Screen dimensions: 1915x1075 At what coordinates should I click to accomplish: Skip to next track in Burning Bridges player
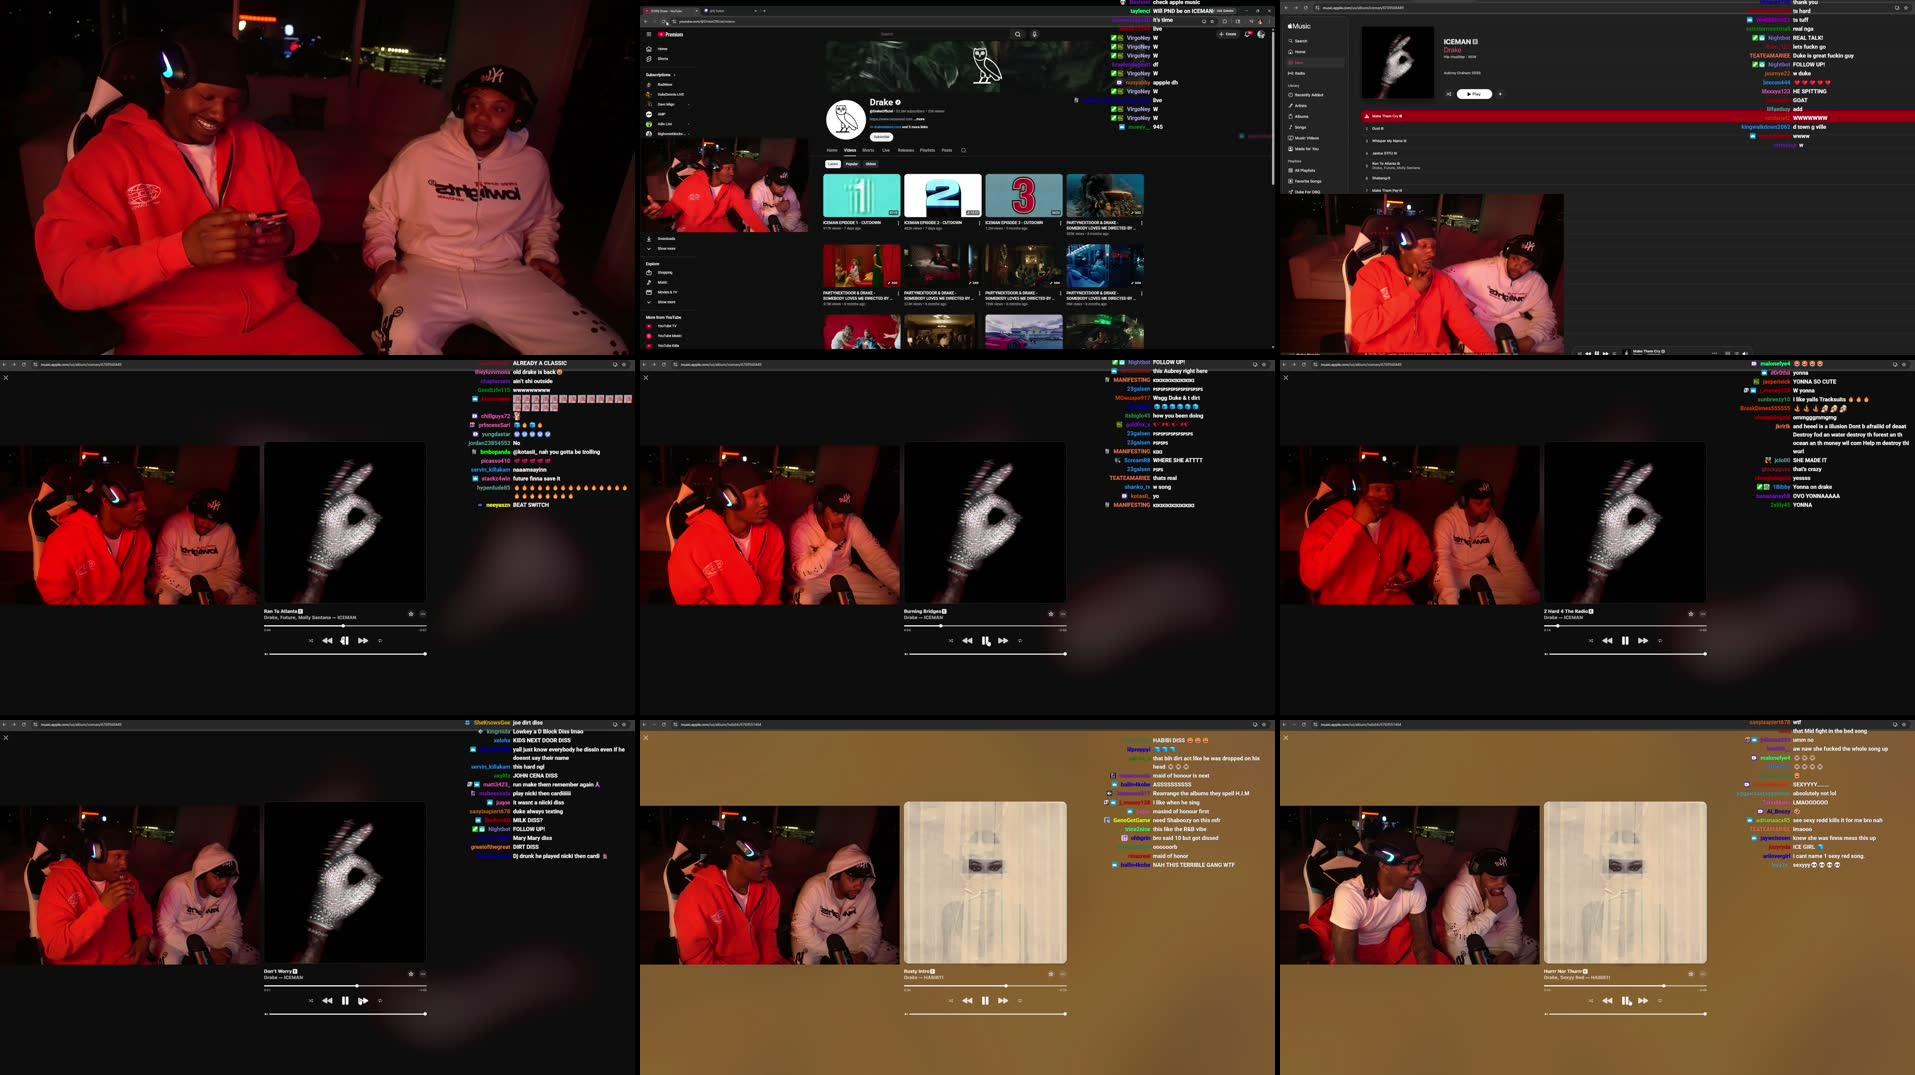[x=1003, y=641]
